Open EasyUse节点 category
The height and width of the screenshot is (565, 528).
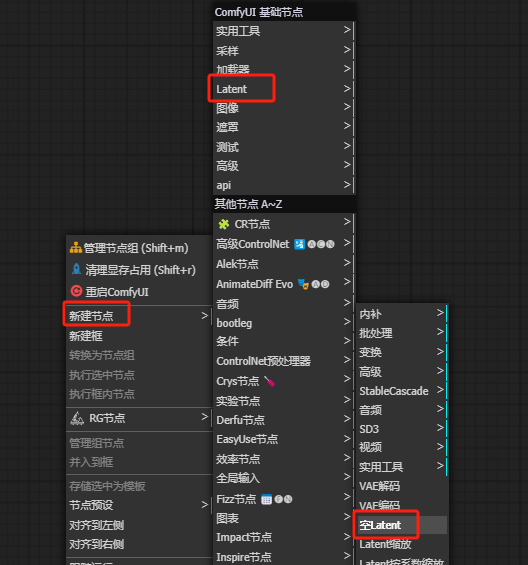pyautogui.click(x=284, y=439)
